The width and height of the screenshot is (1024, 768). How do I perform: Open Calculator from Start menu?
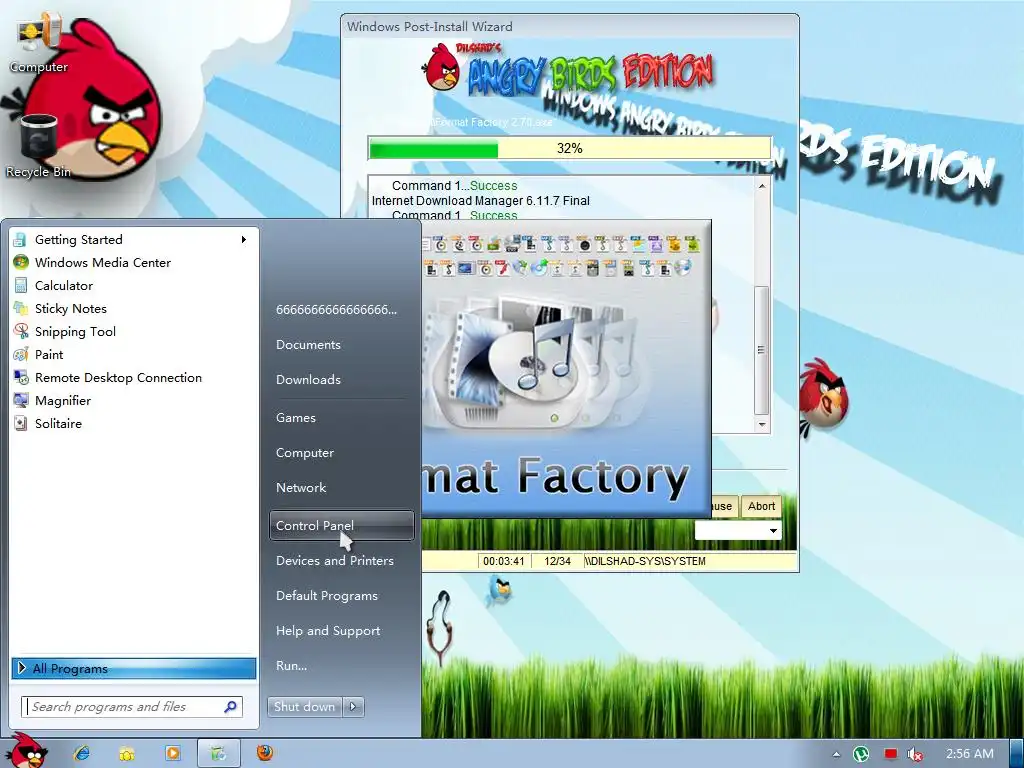point(135,285)
